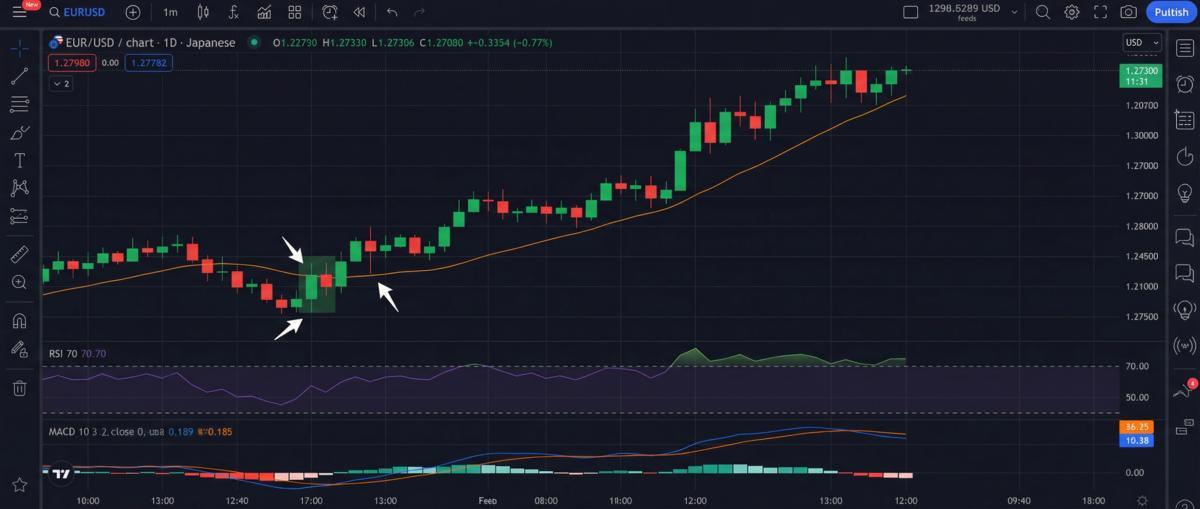Add symbol with plus circle button
The width and height of the screenshot is (1200, 509).
[x=133, y=12]
